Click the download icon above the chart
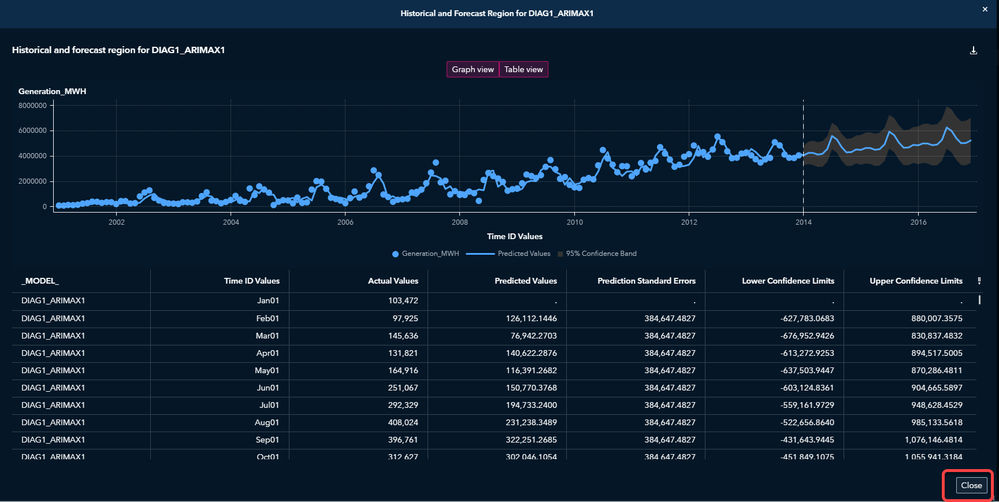Viewport: 999px width, 502px height. tap(973, 50)
